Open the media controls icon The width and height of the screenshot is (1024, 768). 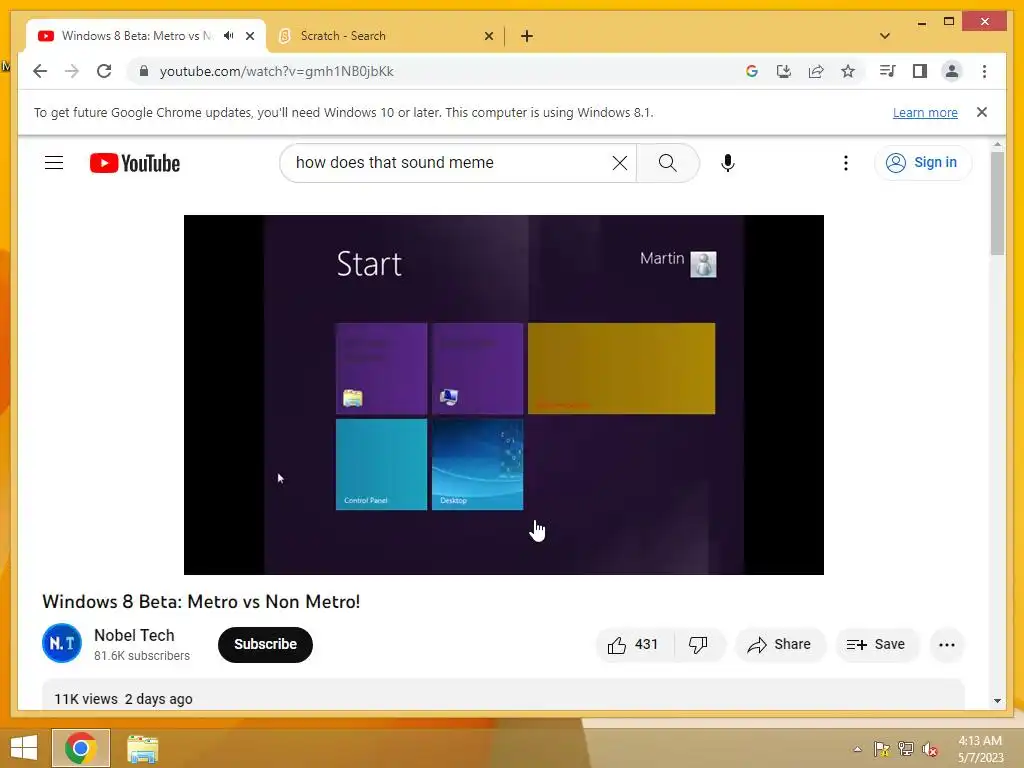tap(888, 71)
